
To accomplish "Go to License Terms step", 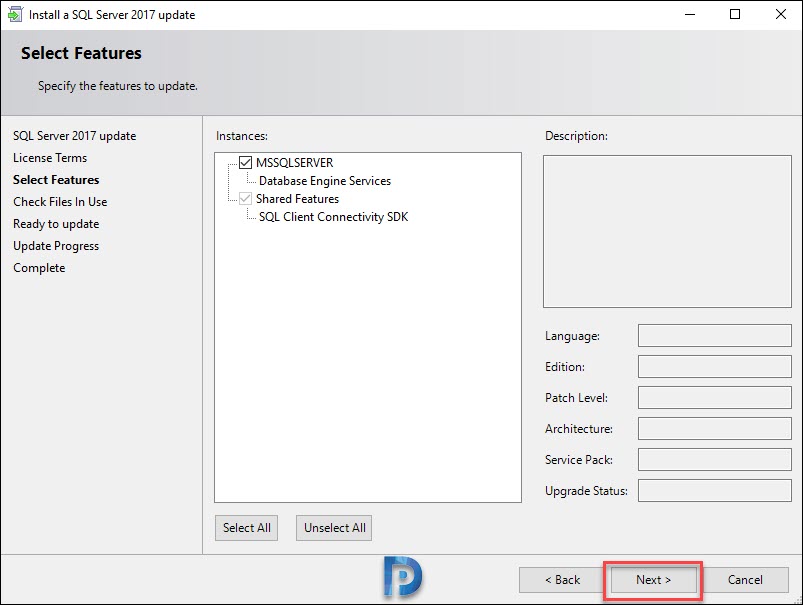I will point(50,158).
